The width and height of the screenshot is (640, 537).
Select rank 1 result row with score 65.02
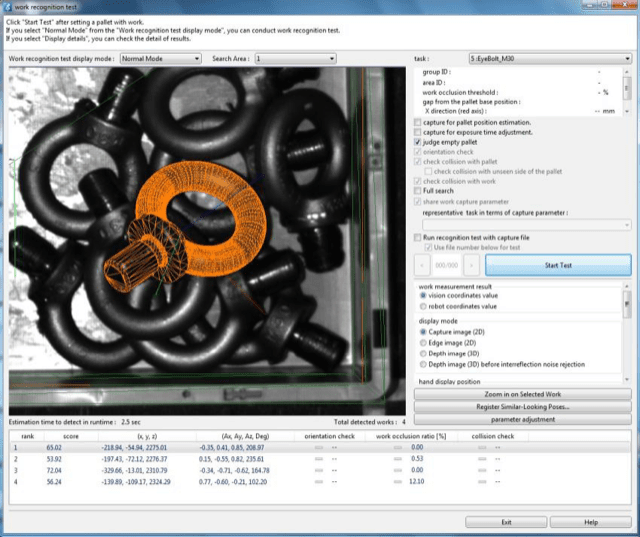[x=320, y=448]
